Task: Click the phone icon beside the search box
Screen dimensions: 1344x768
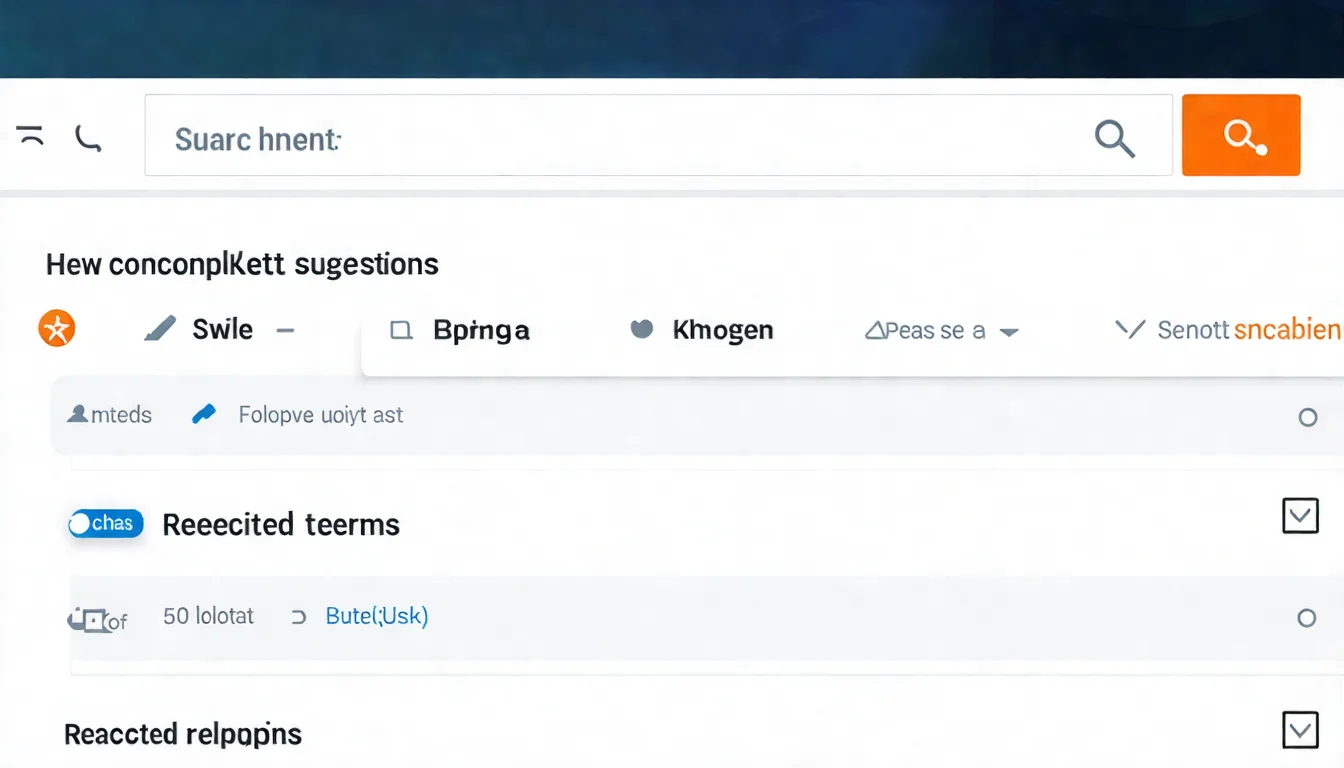Action: click(x=88, y=138)
